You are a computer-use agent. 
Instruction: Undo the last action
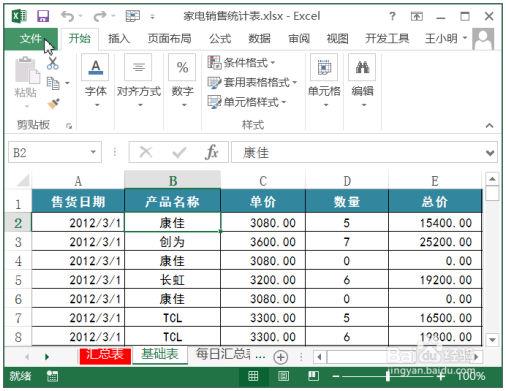coord(68,16)
